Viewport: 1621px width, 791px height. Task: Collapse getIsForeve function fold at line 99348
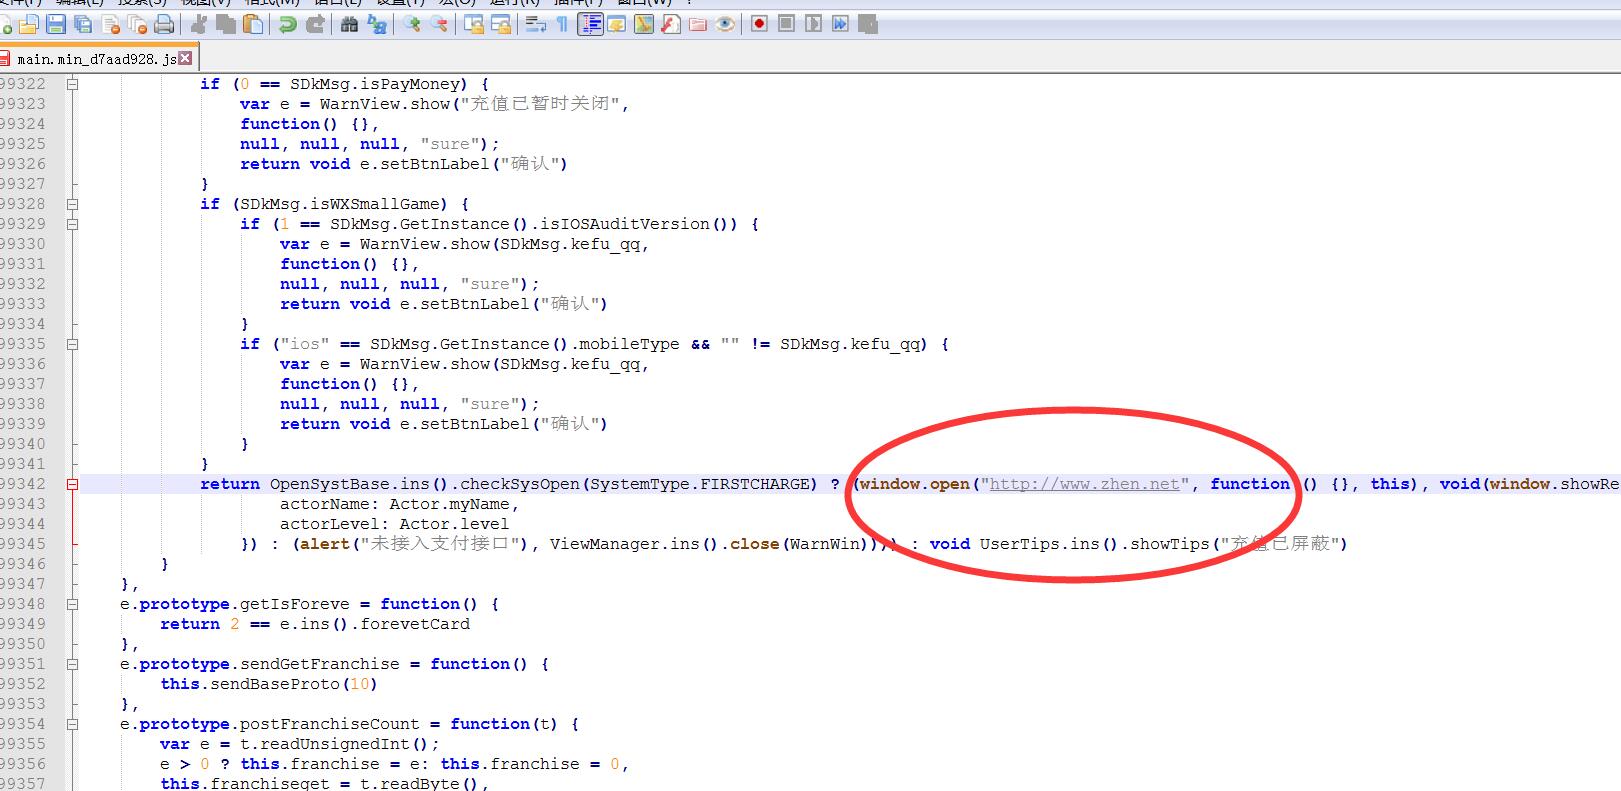click(x=72, y=604)
